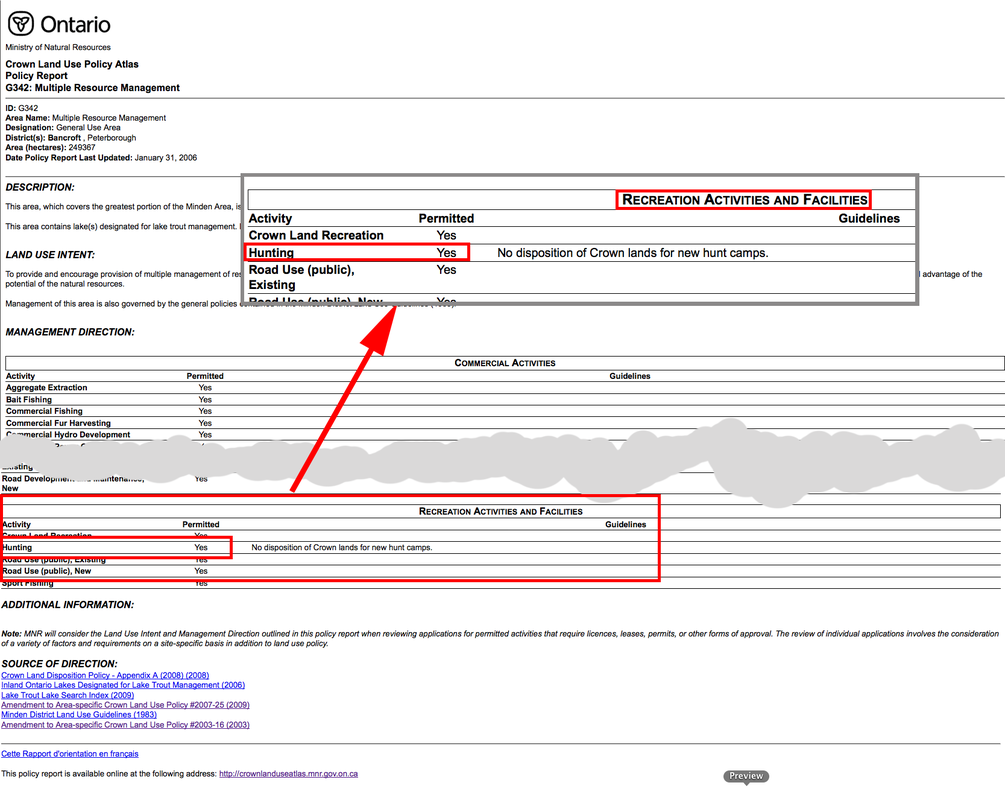Click the Commercial Hydro Development row label
1005x800 pixels.
(68, 435)
